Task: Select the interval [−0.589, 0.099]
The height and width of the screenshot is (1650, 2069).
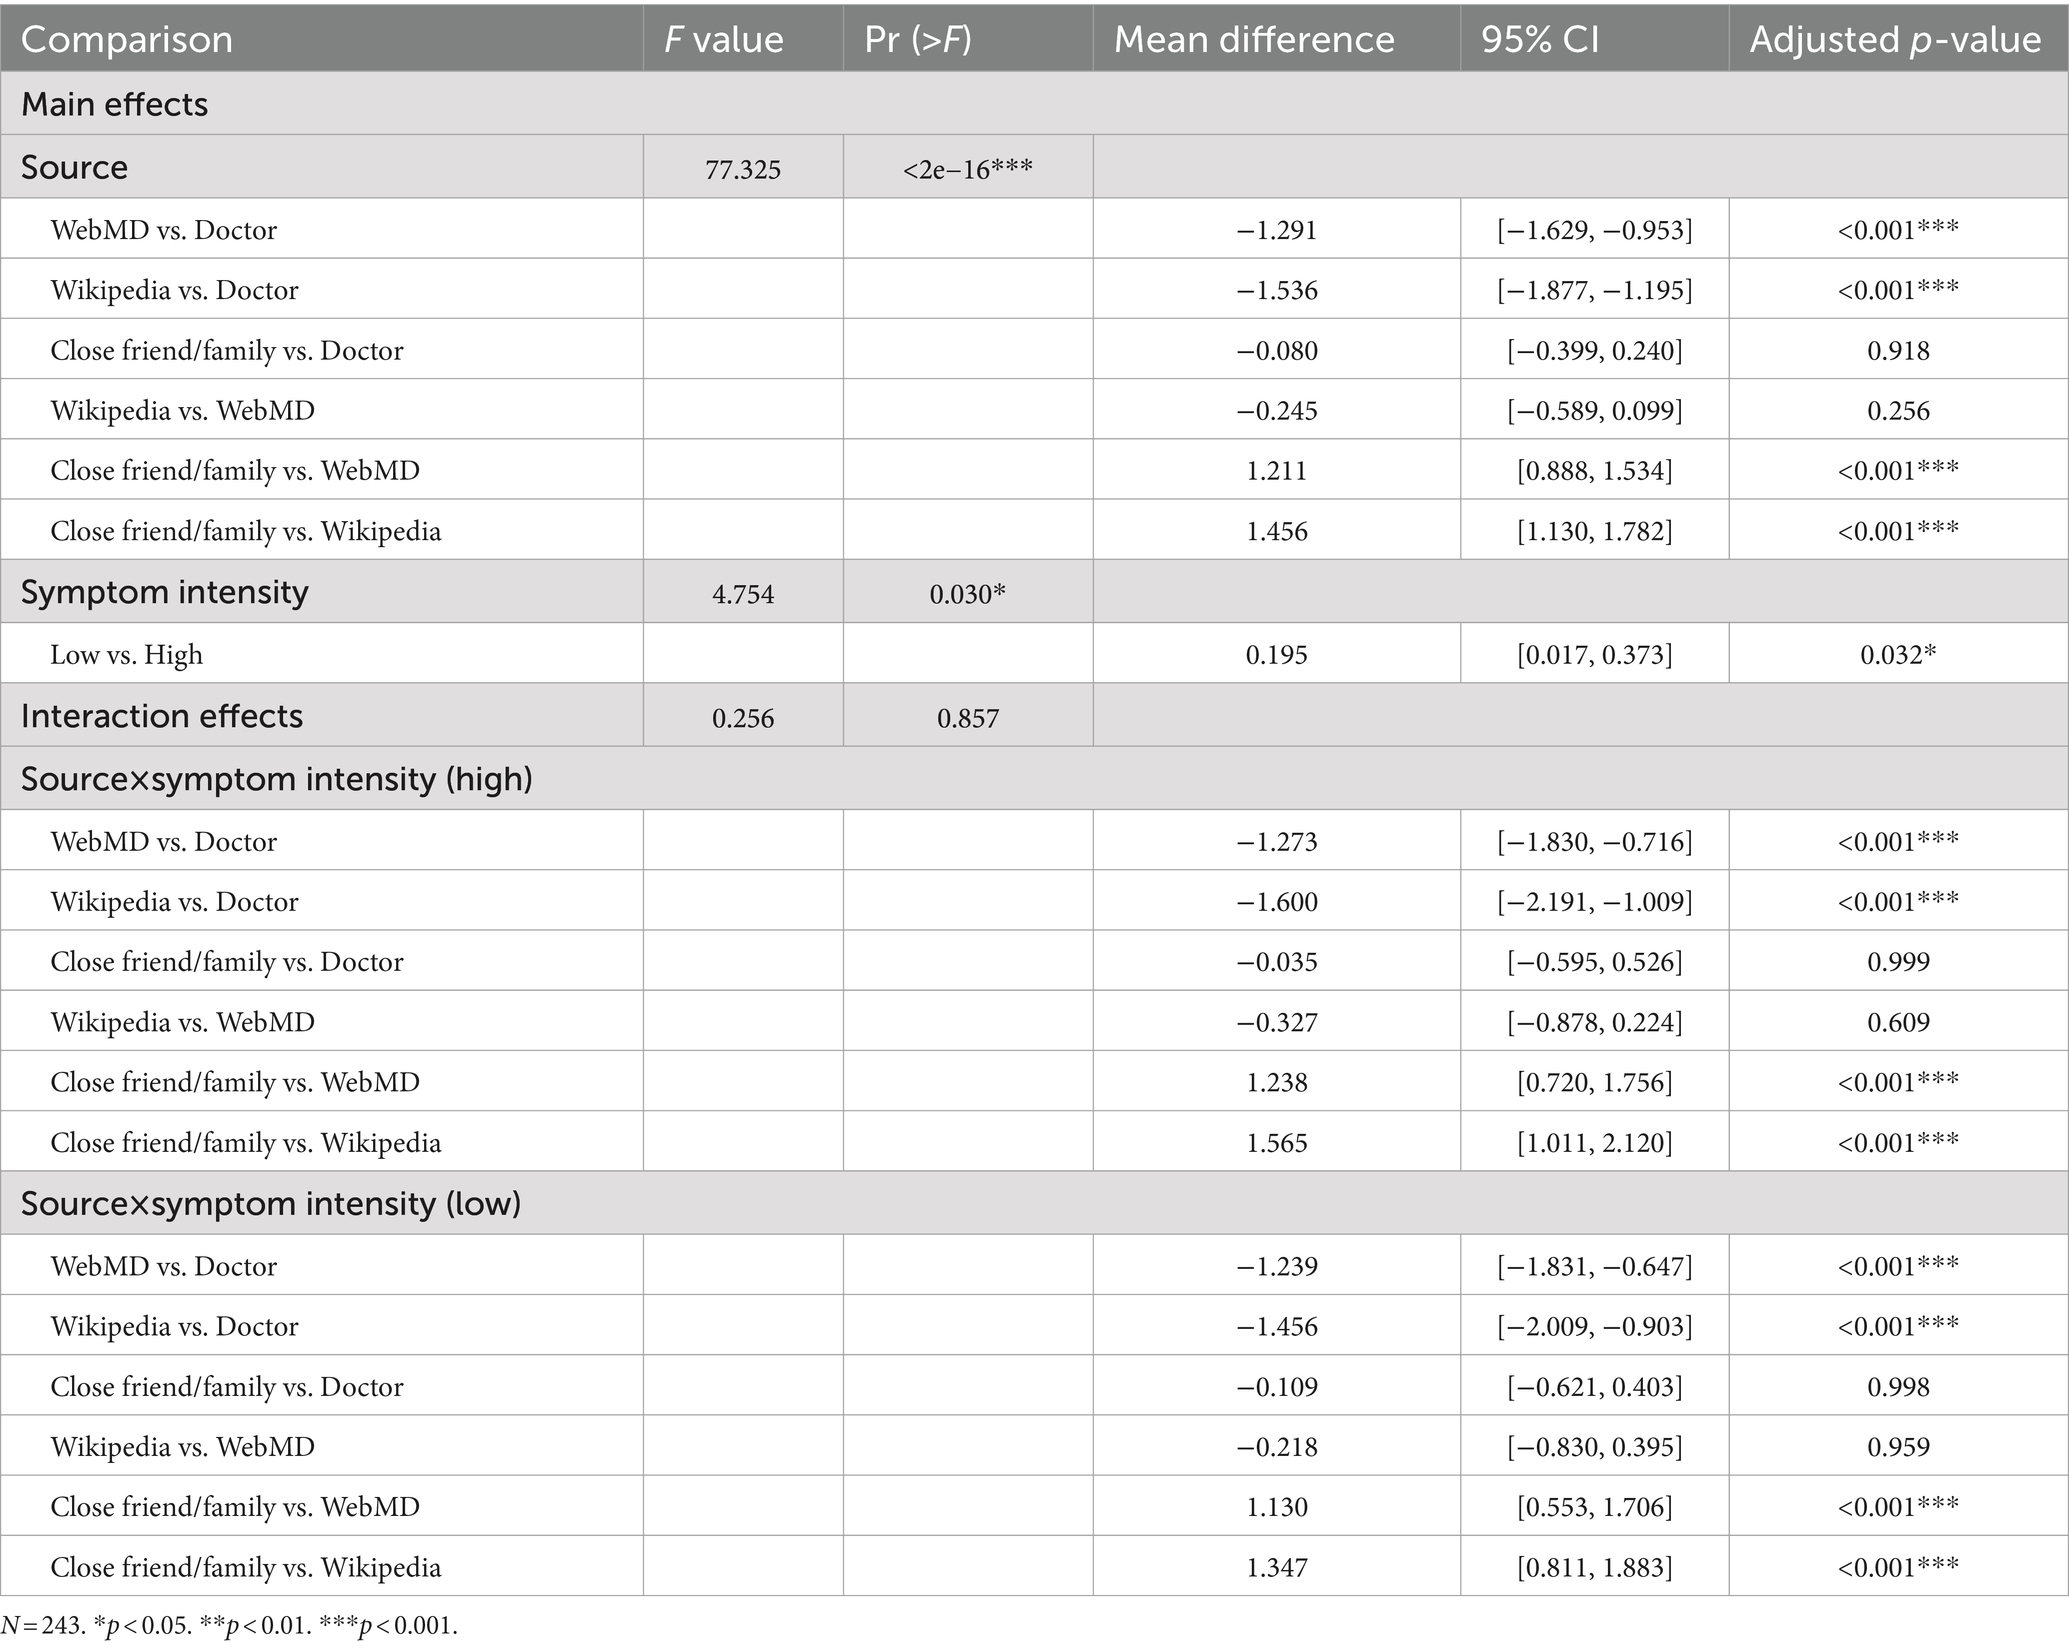Action: pyautogui.click(x=1595, y=411)
